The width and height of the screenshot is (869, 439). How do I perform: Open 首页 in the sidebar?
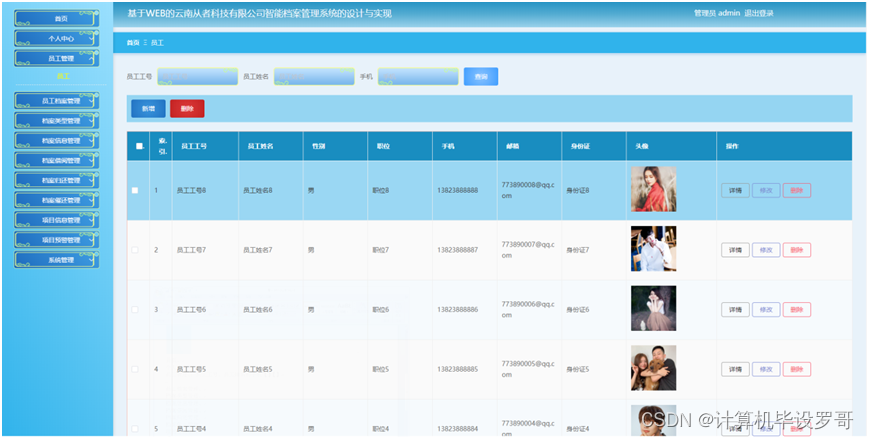(57, 18)
